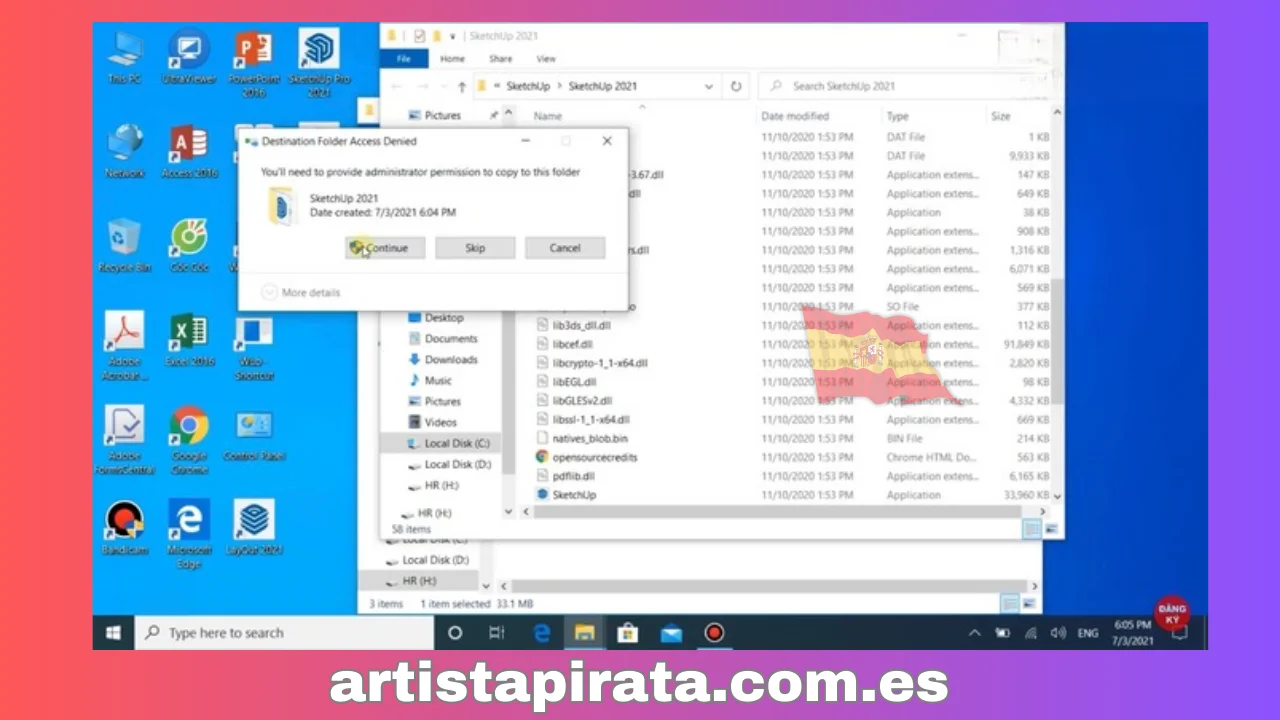Open the Share ribbon tab

[x=501, y=59]
